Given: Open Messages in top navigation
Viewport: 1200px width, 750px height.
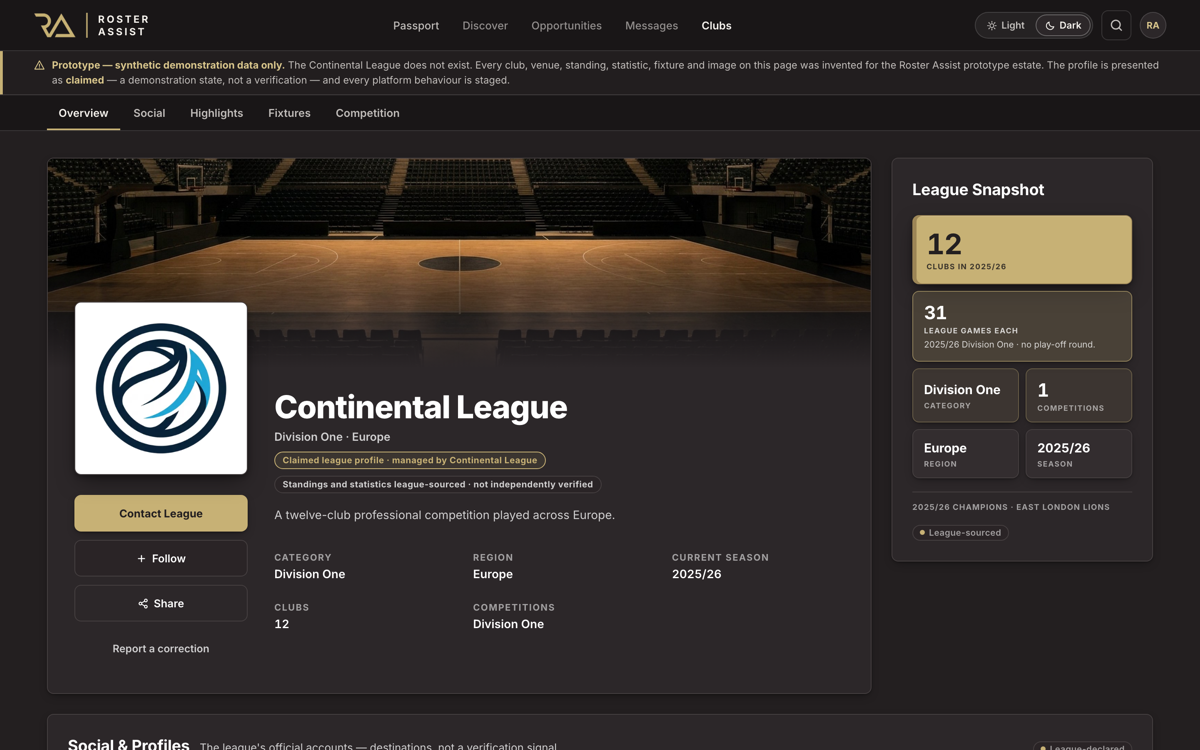Looking at the screenshot, I should point(651,25).
